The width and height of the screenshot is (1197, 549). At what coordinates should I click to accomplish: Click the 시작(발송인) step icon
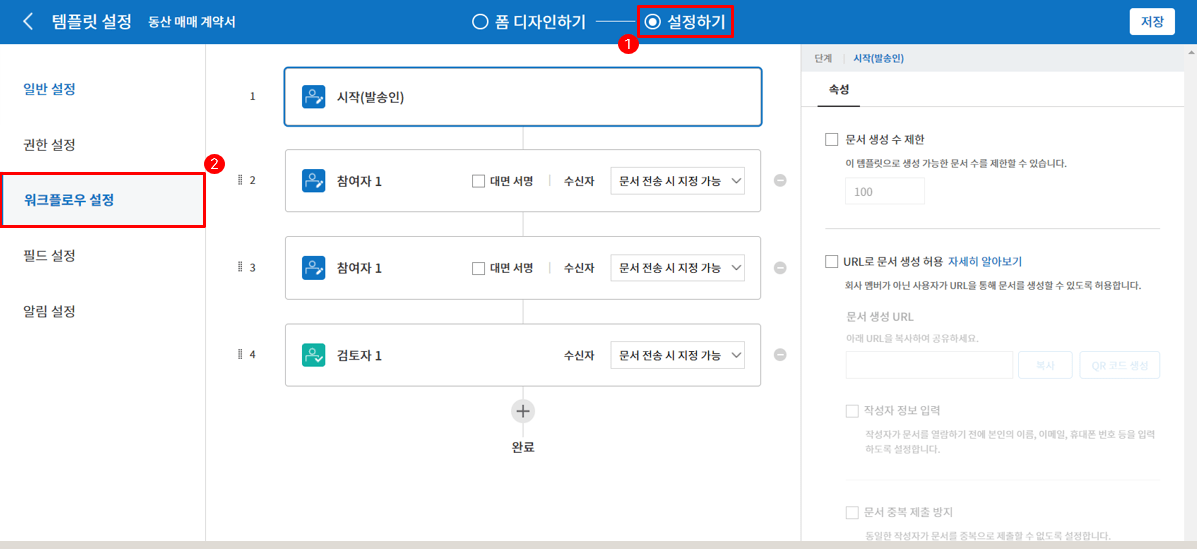coord(314,97)
